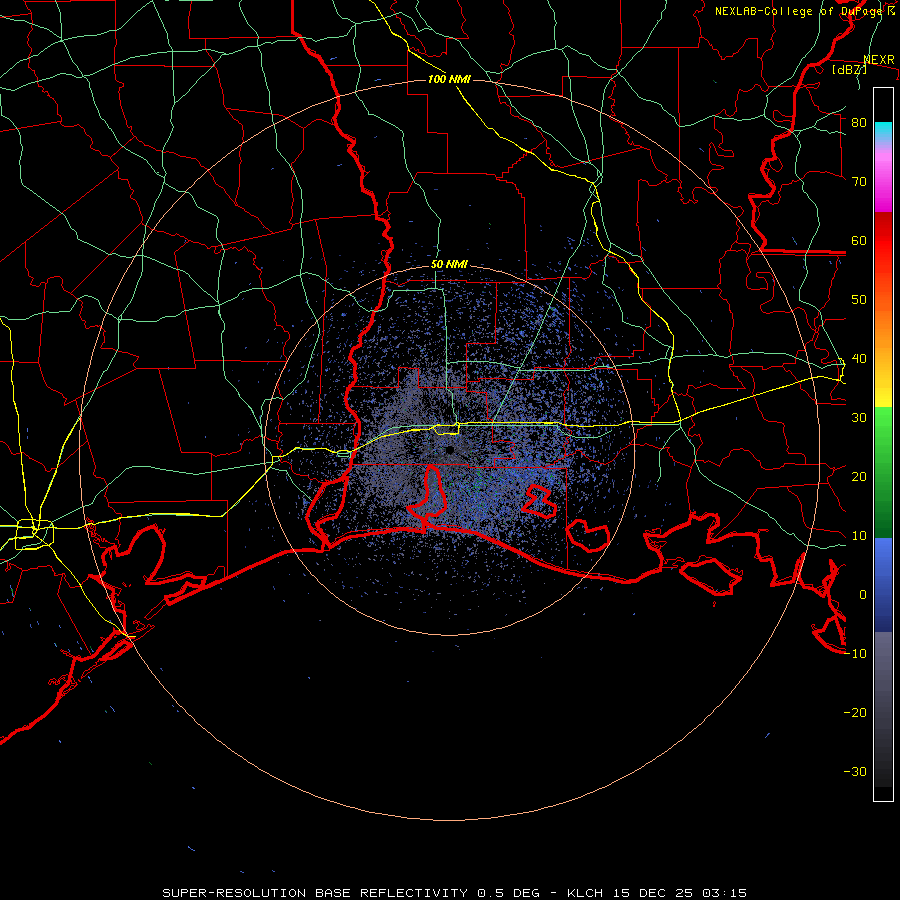Screen dimensions: 900x900
Task: Click the "100 NMI" range ring label
Action: pos(449,79)
